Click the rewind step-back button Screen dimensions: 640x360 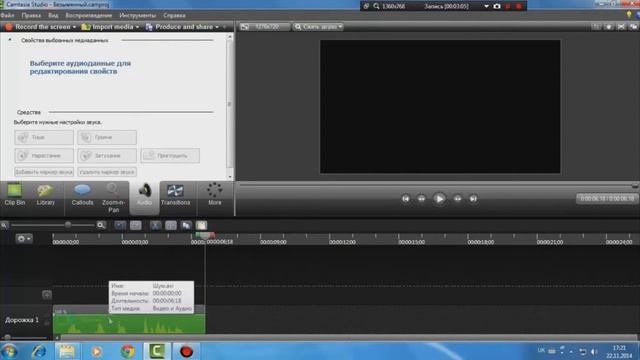(421, 199)
